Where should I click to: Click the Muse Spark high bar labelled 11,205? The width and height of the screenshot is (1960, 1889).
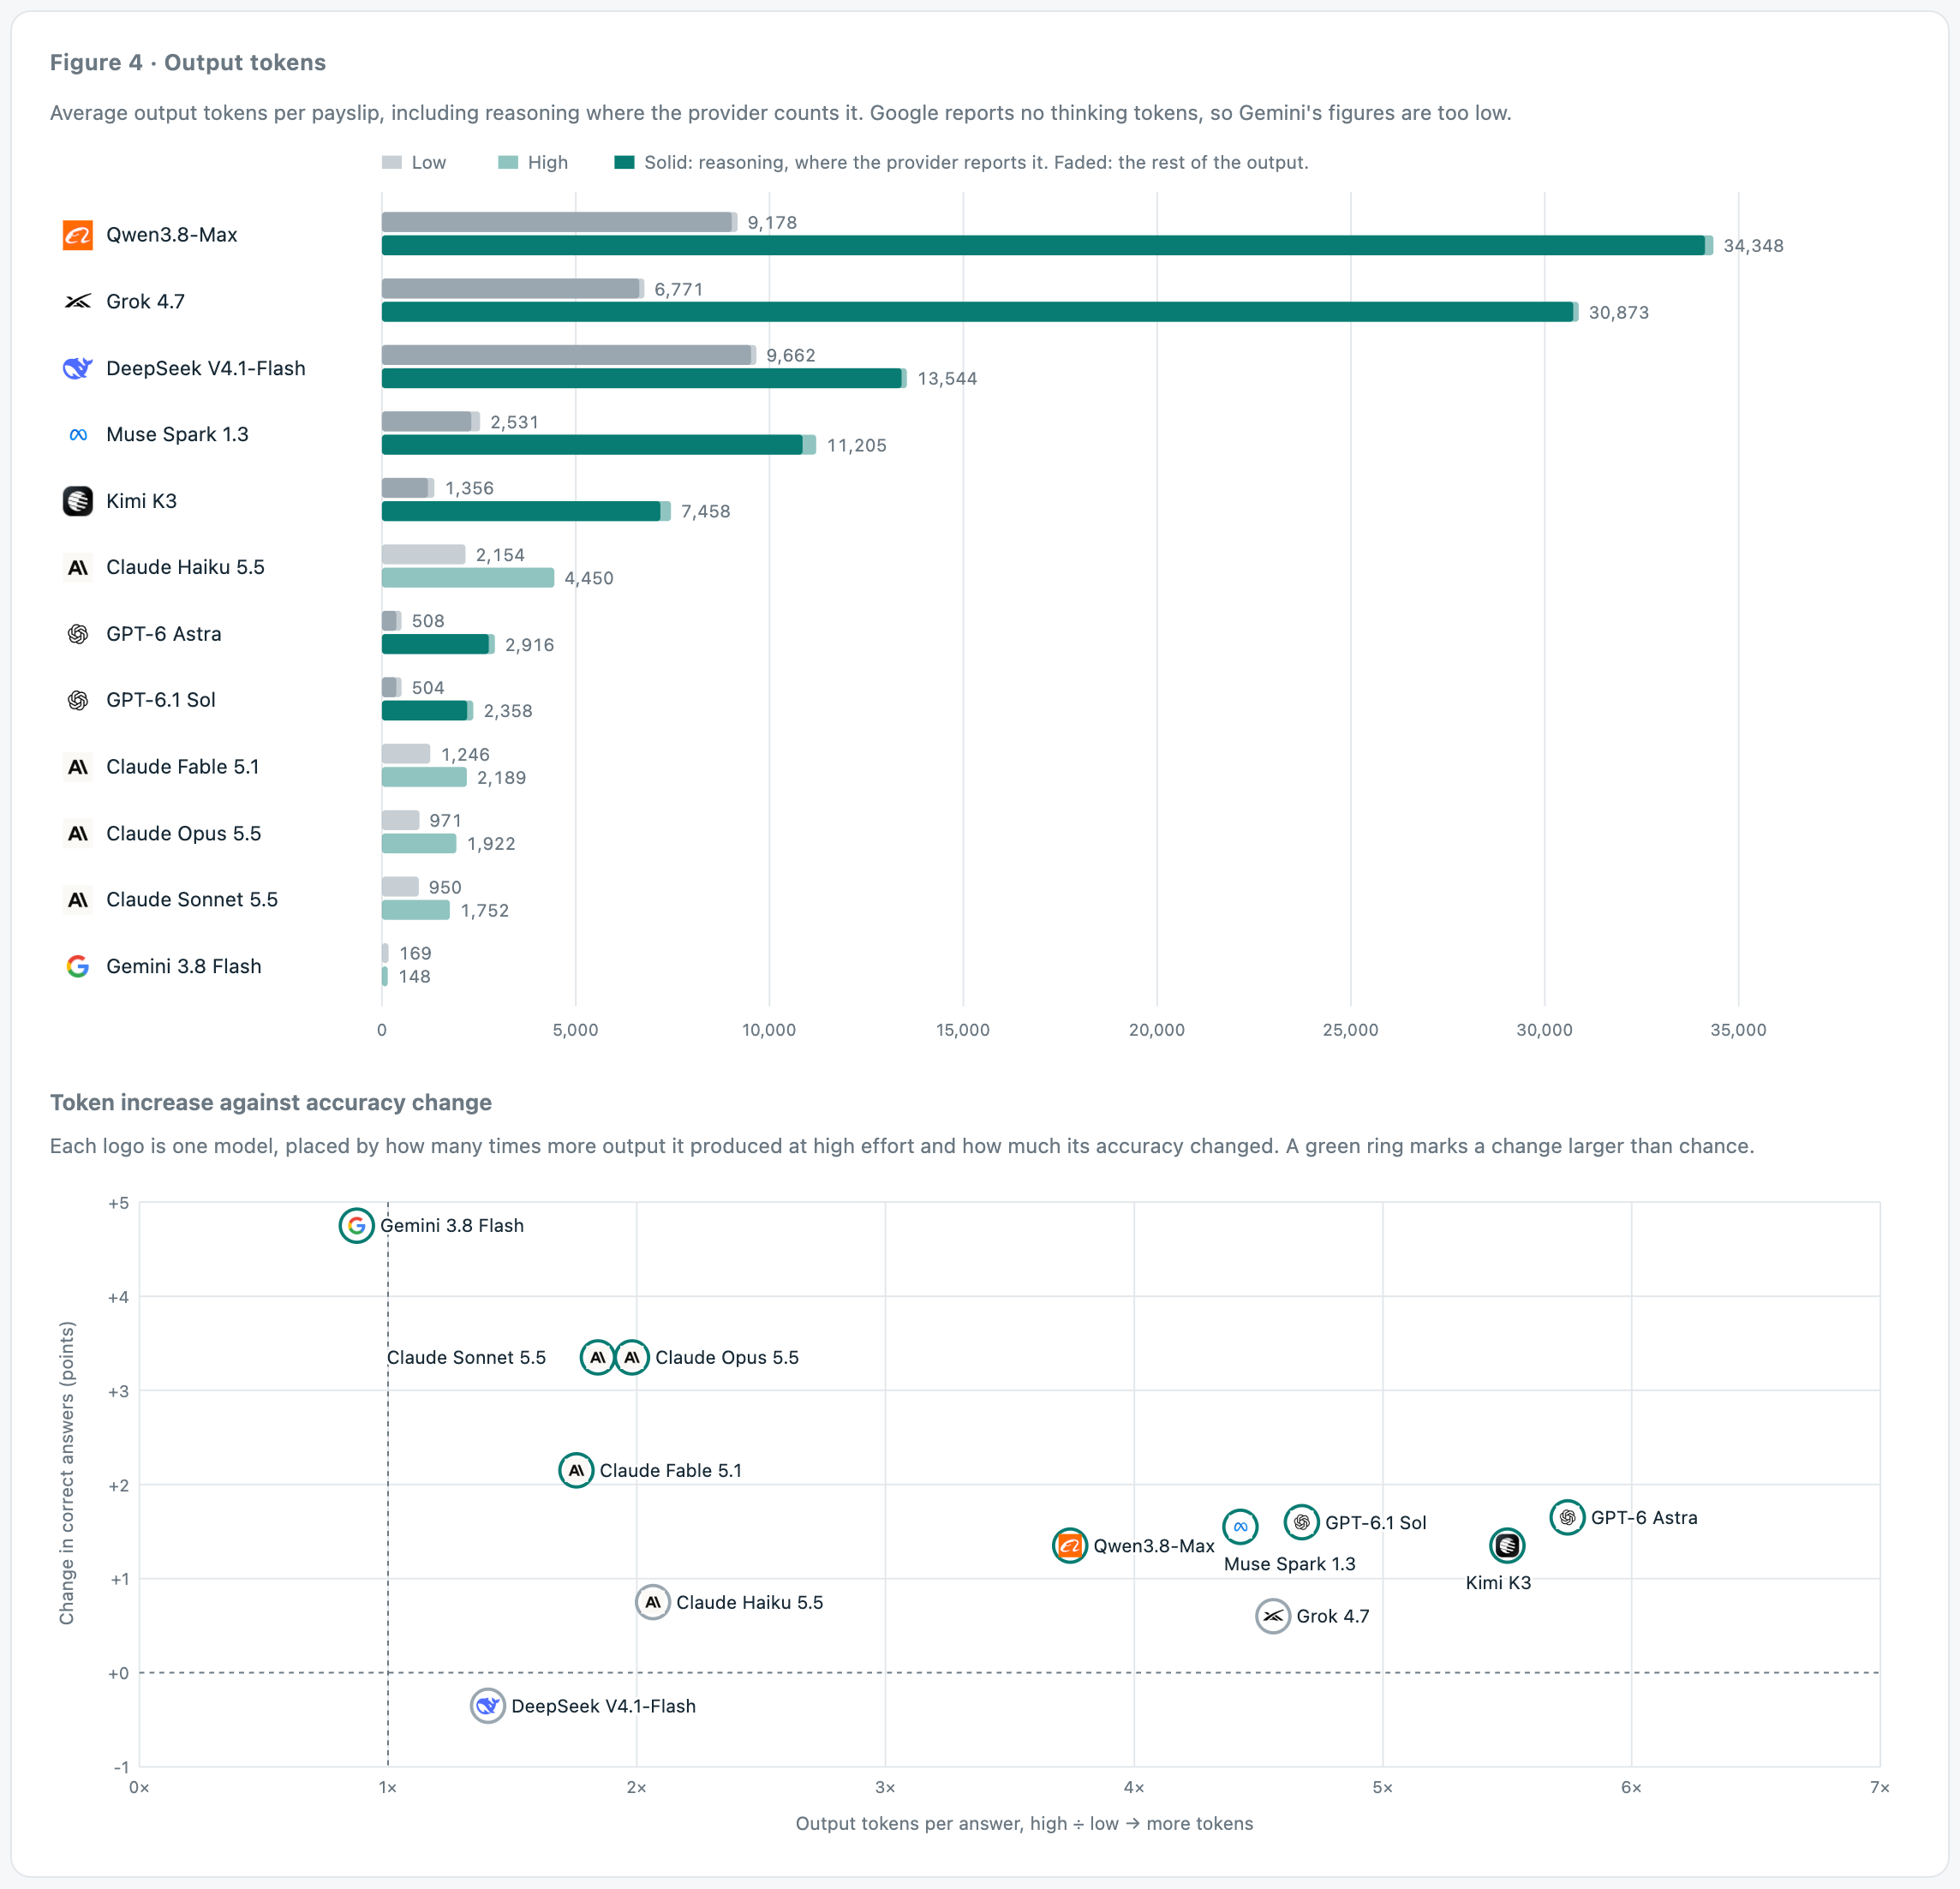click(x=599, y=445)
